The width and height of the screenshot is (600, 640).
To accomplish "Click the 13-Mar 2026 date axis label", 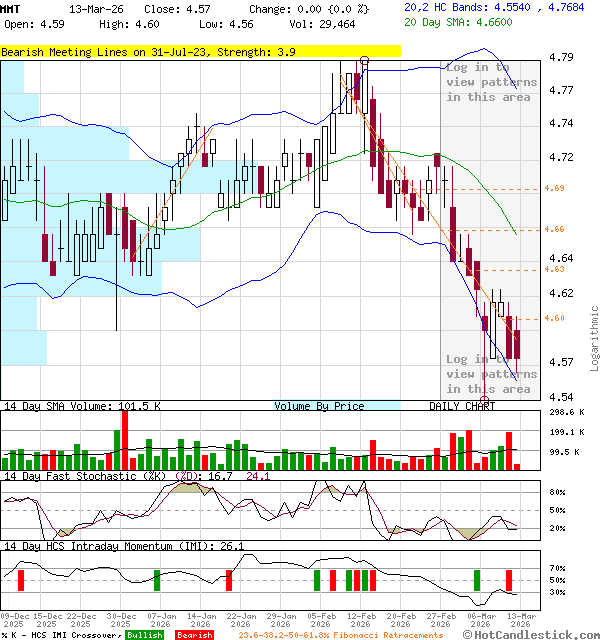I will point(520,620).
